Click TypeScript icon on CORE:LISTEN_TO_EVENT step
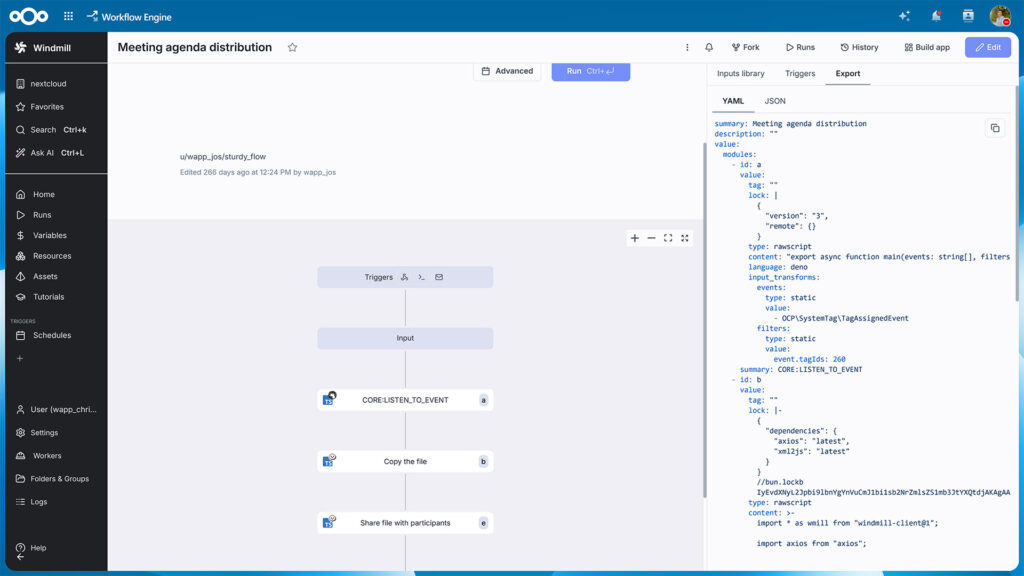Image resolution: width=1024 pixels, height=576 pixels. [329, 399]
